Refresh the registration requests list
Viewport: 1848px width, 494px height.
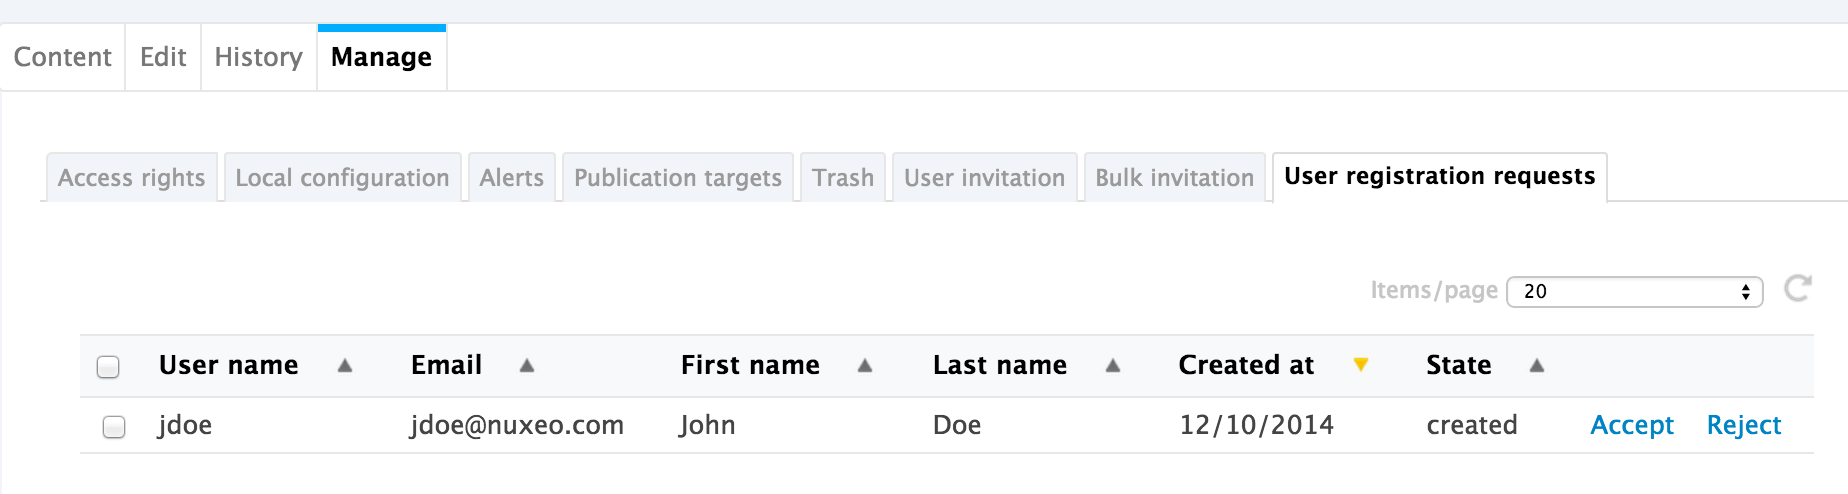1798,289
